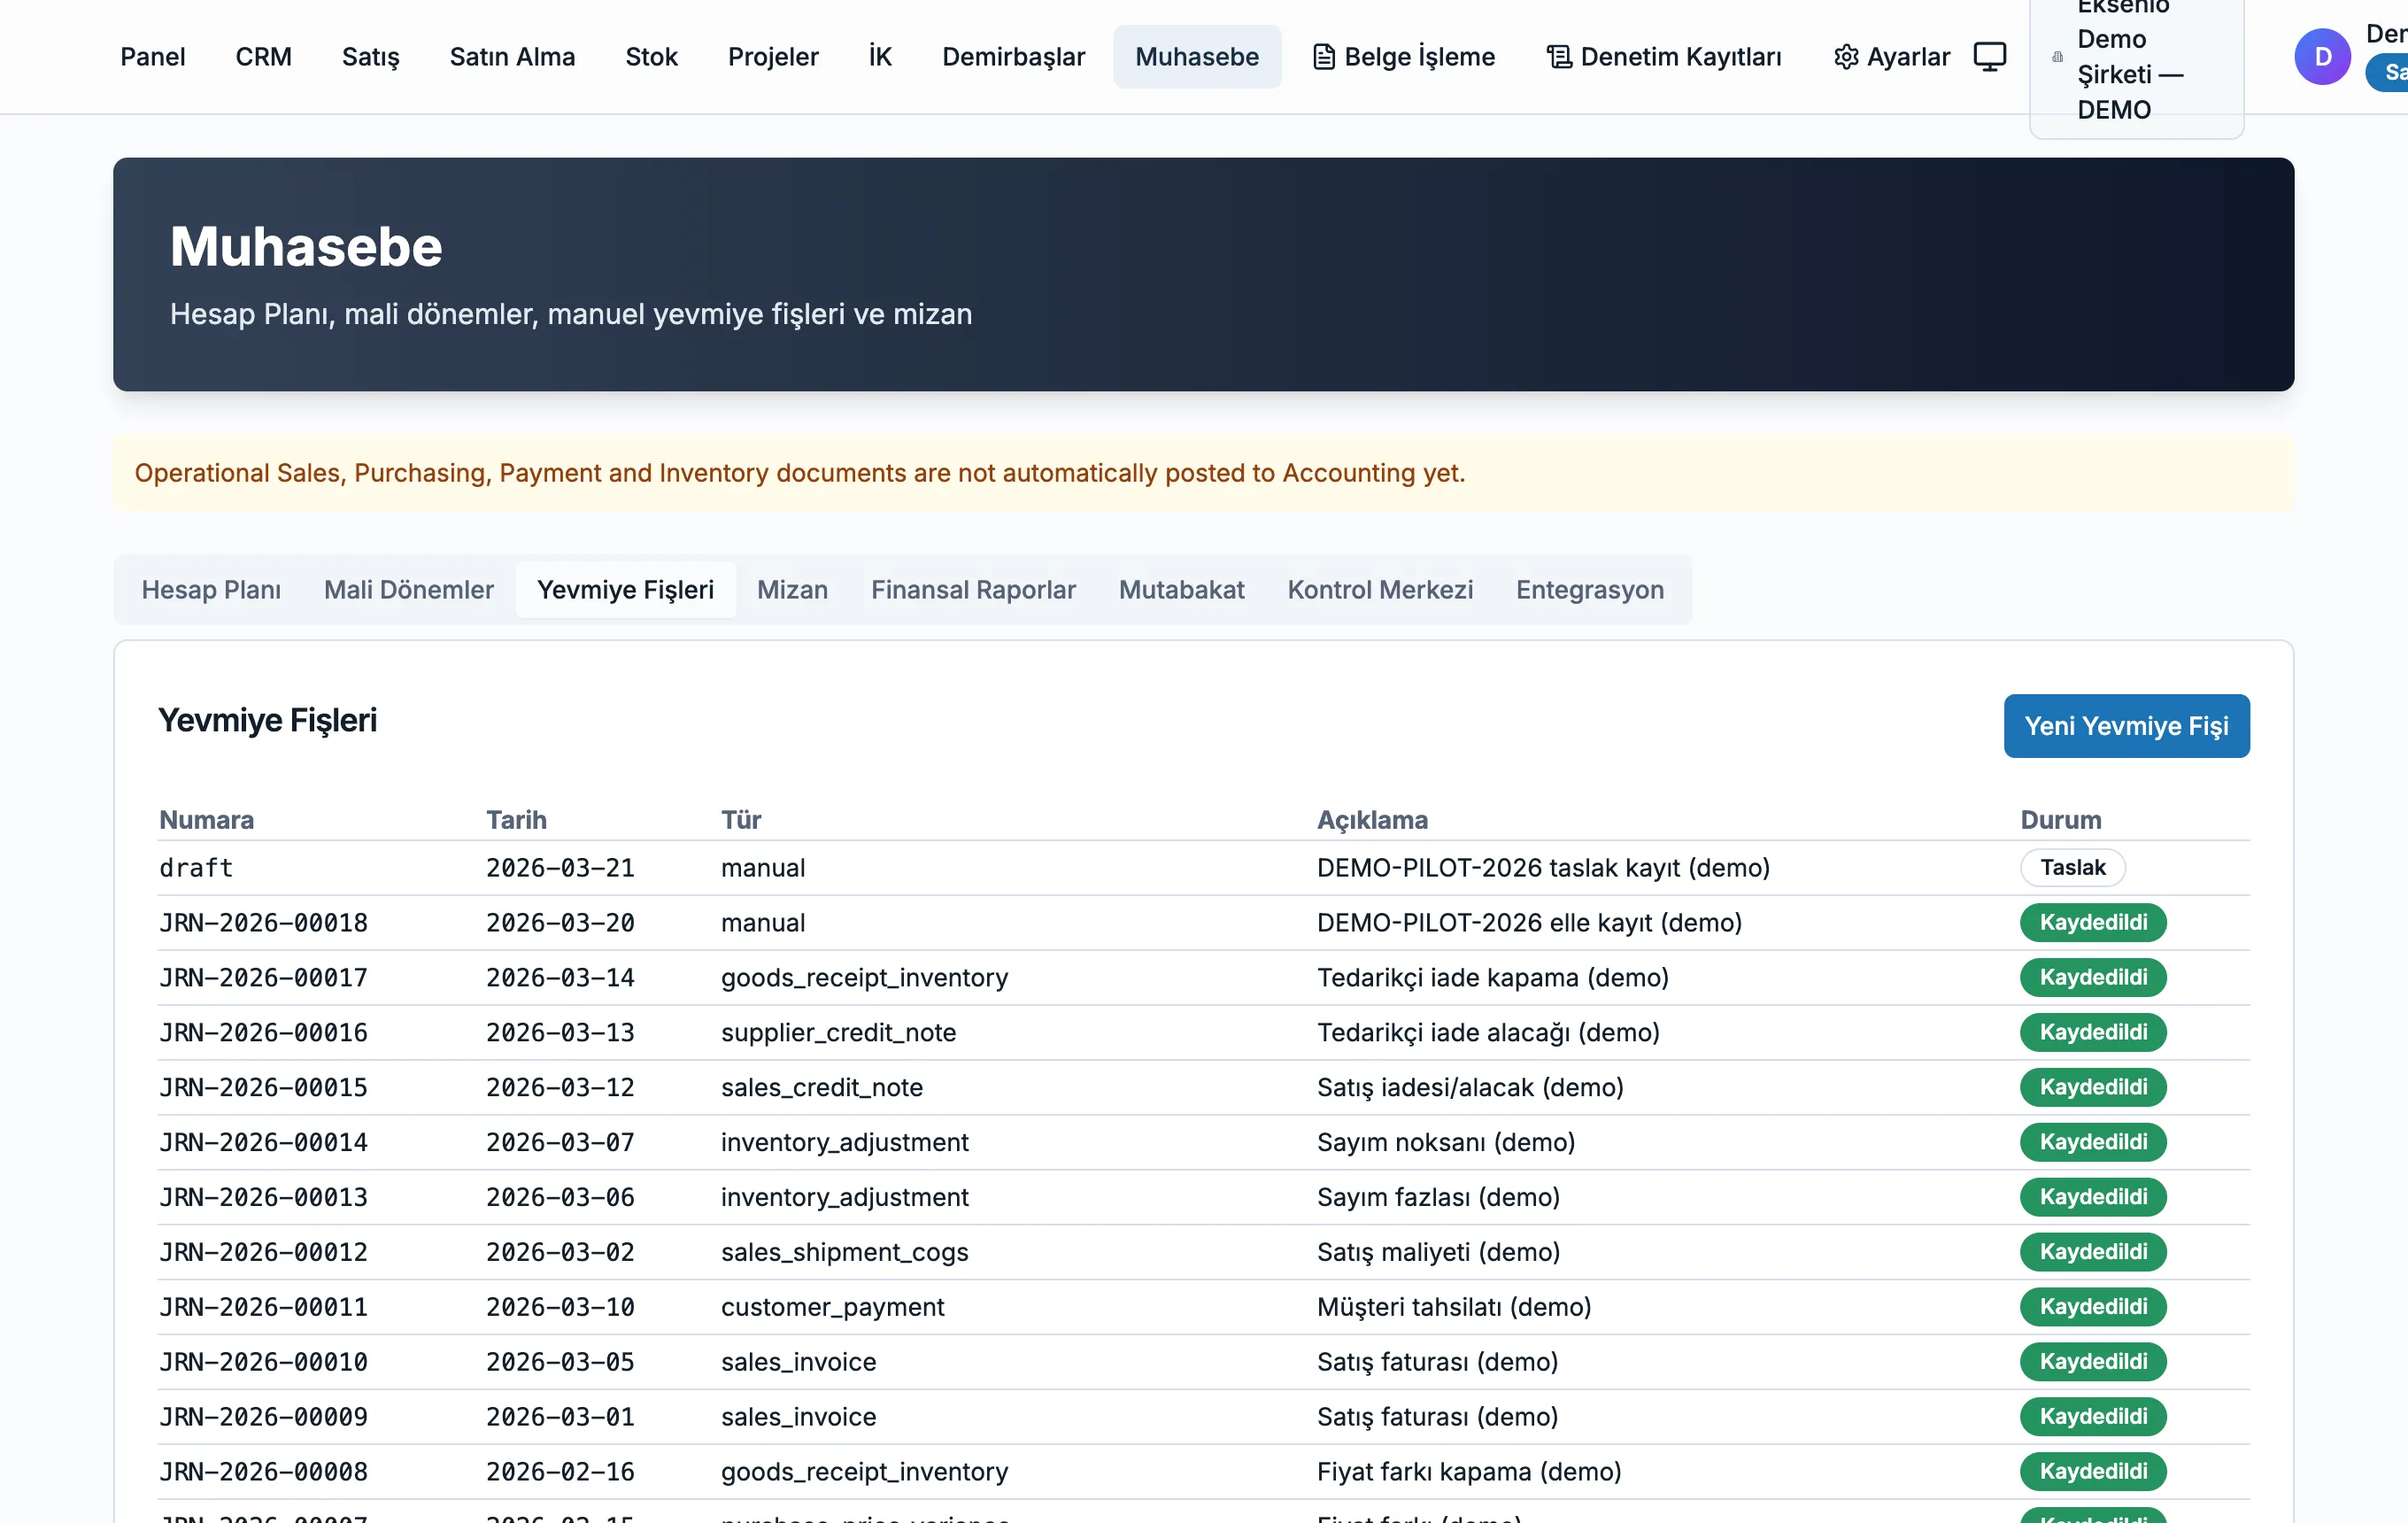This screenshot has width=2408, height=1523.
Task: Open Ayarlar gear icon
Action: [x=1846, y=57]
